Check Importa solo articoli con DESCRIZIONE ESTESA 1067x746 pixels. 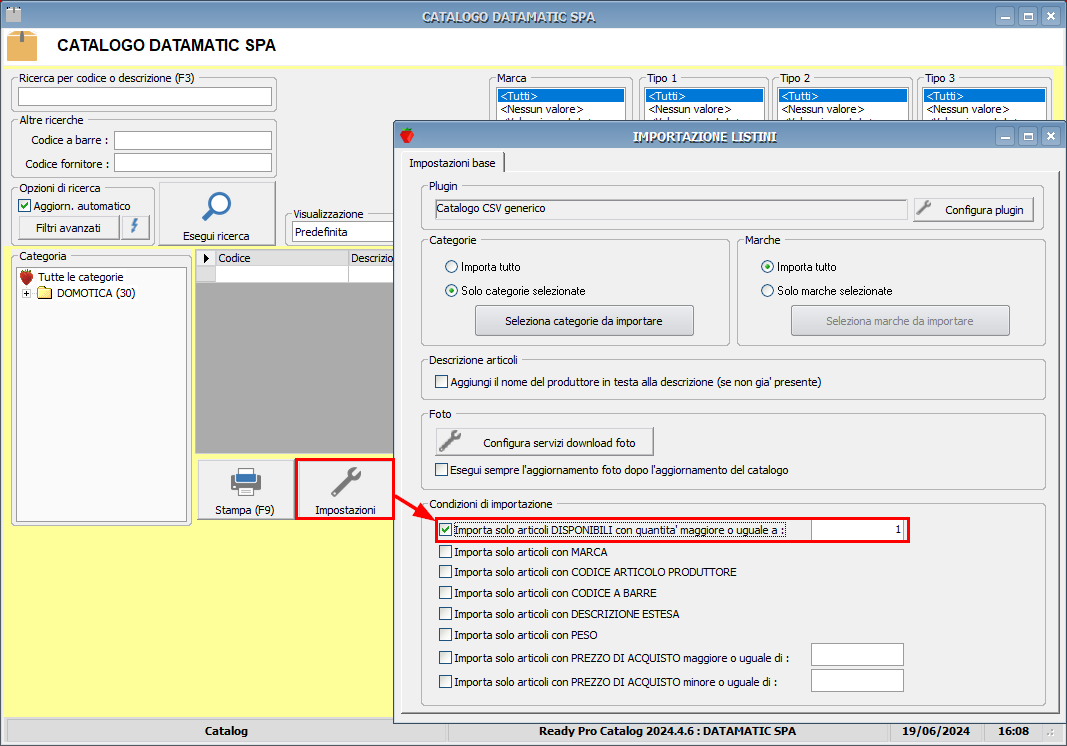(445, 614)
